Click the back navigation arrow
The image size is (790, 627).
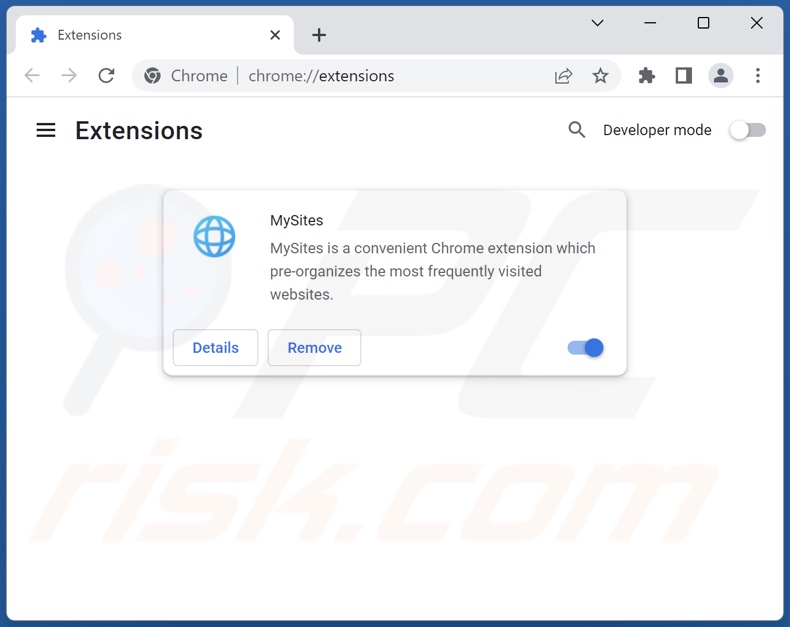[32, 76]
